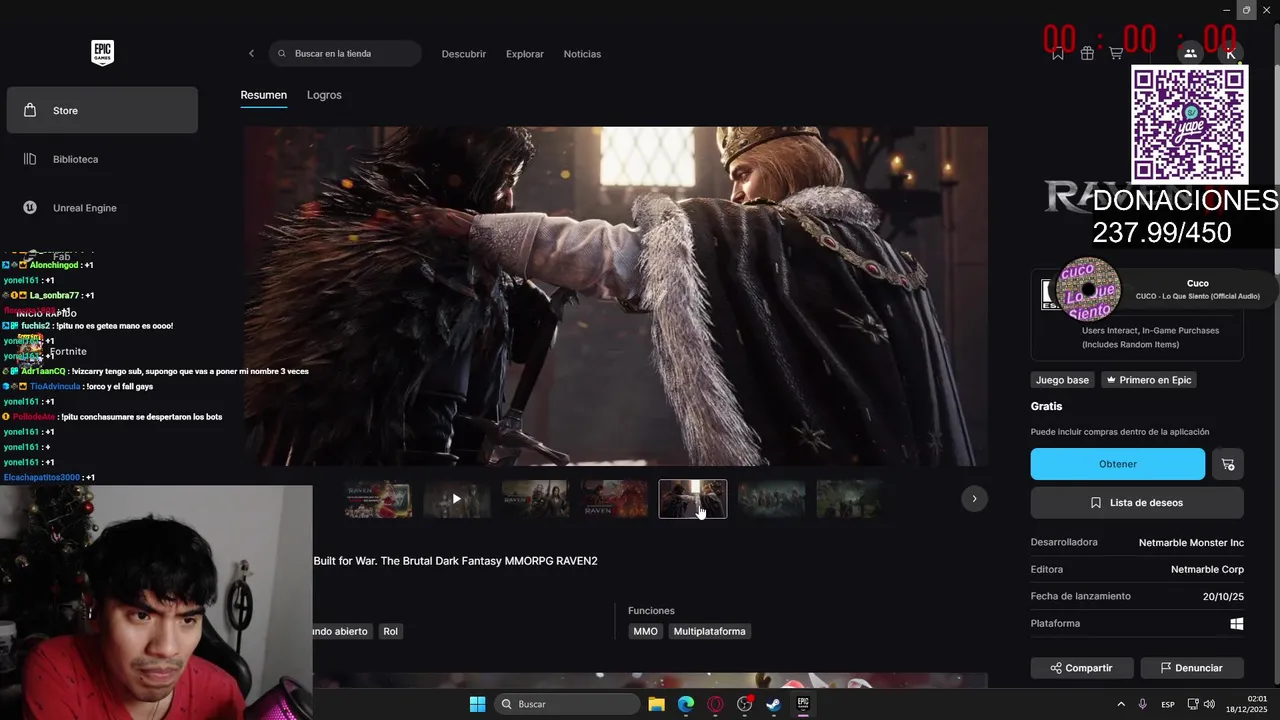Open the volume icon in system tray

tap(1210, 704)
